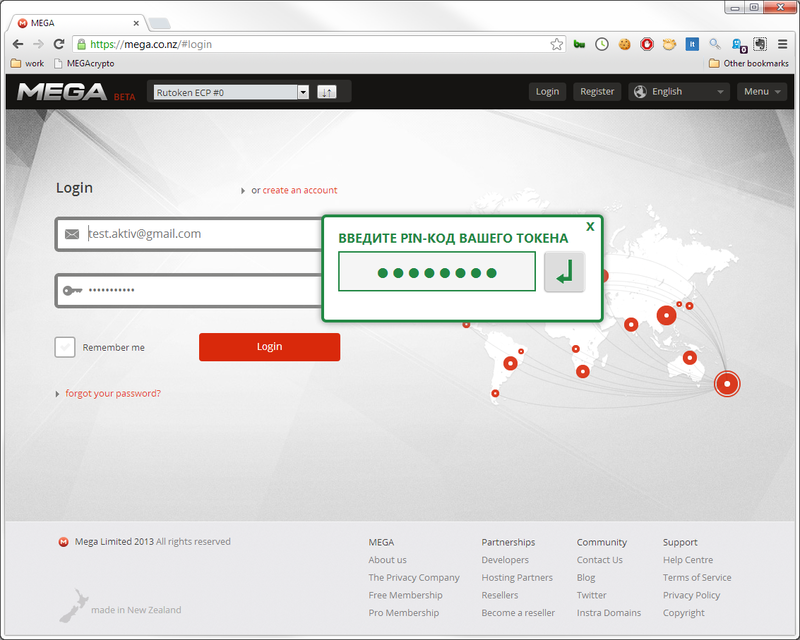
Task: Open the Pro Membership footer link
Action: point(404,613)
